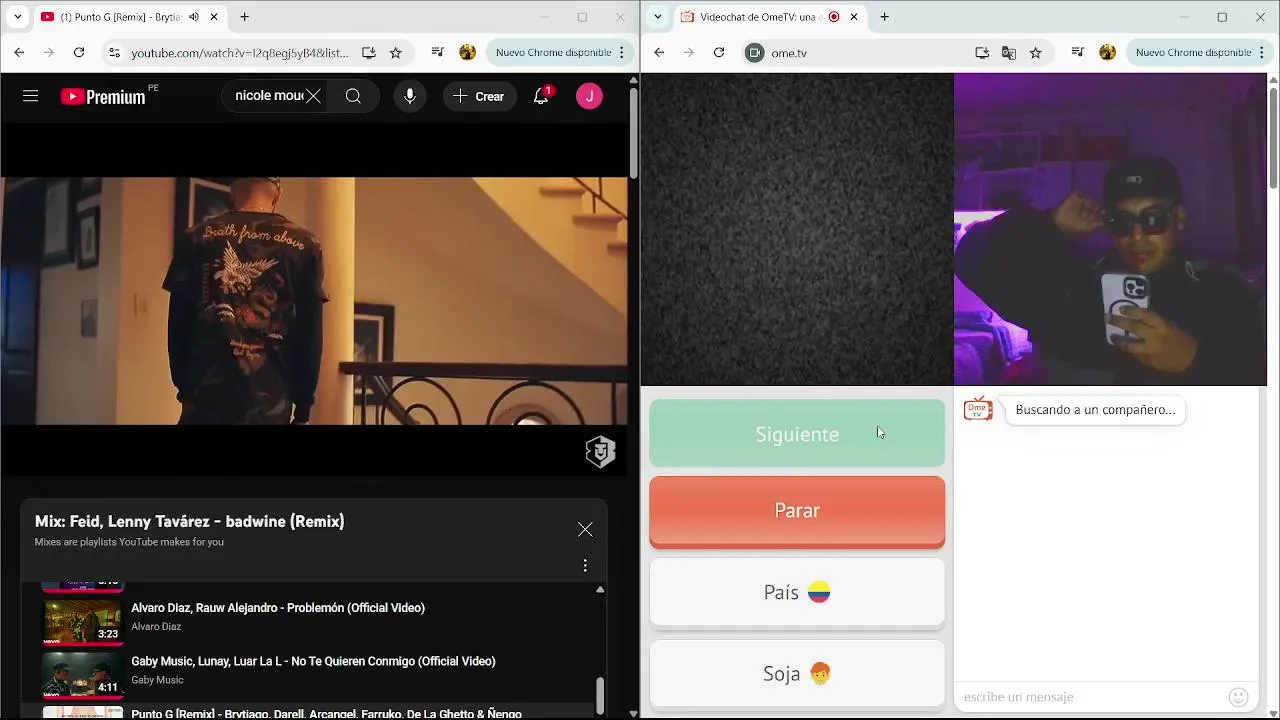Screen dimensions: 1280x720
Task: Open the YouTube guide hamburger menu
Action: tap(30, 96)
